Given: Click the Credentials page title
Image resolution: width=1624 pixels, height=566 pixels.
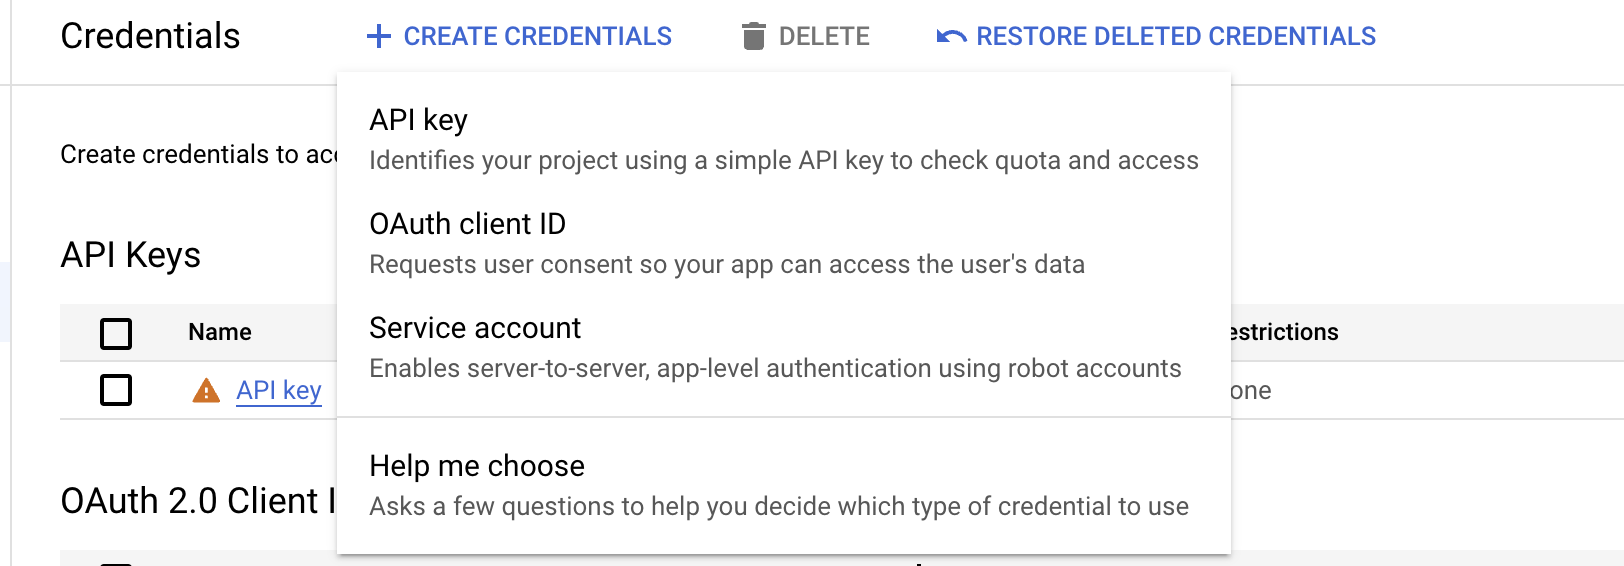Looking at the screenshot, I should pos(150,36).
